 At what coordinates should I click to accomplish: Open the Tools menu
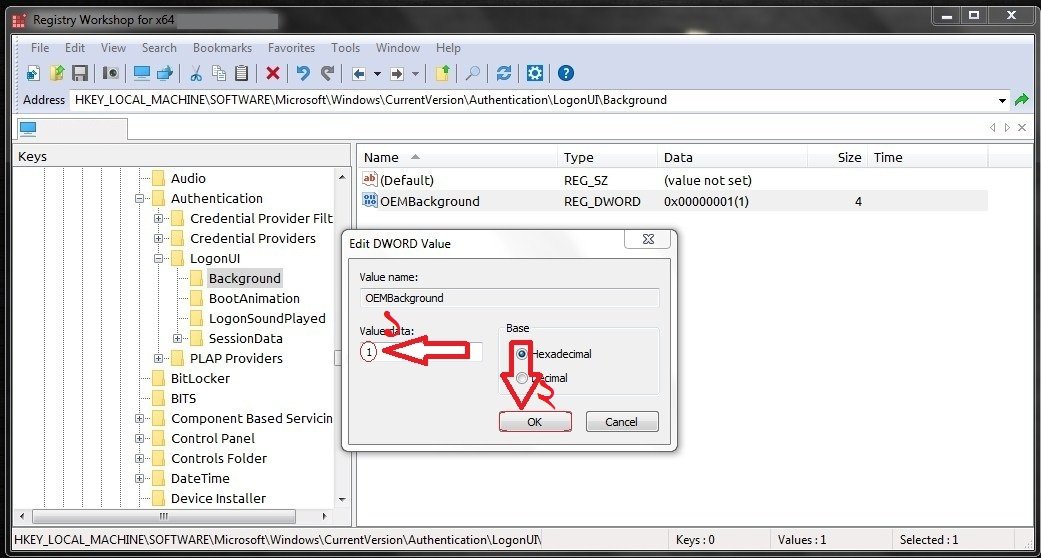coord(345,48)
